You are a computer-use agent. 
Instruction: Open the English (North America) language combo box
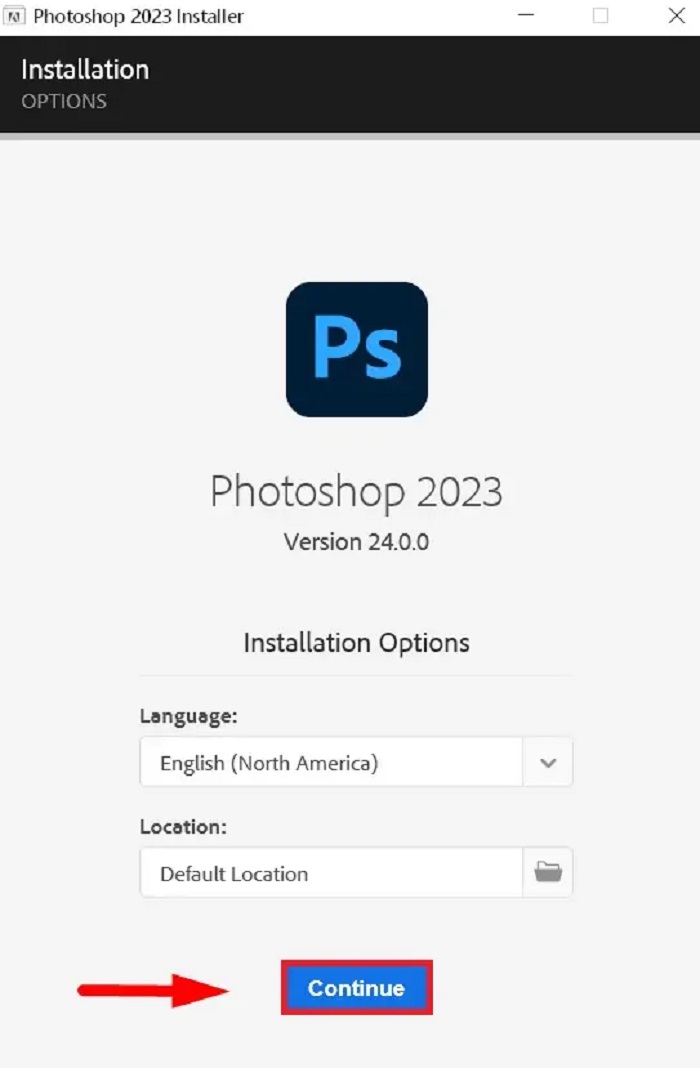click(x=356, y=762)
